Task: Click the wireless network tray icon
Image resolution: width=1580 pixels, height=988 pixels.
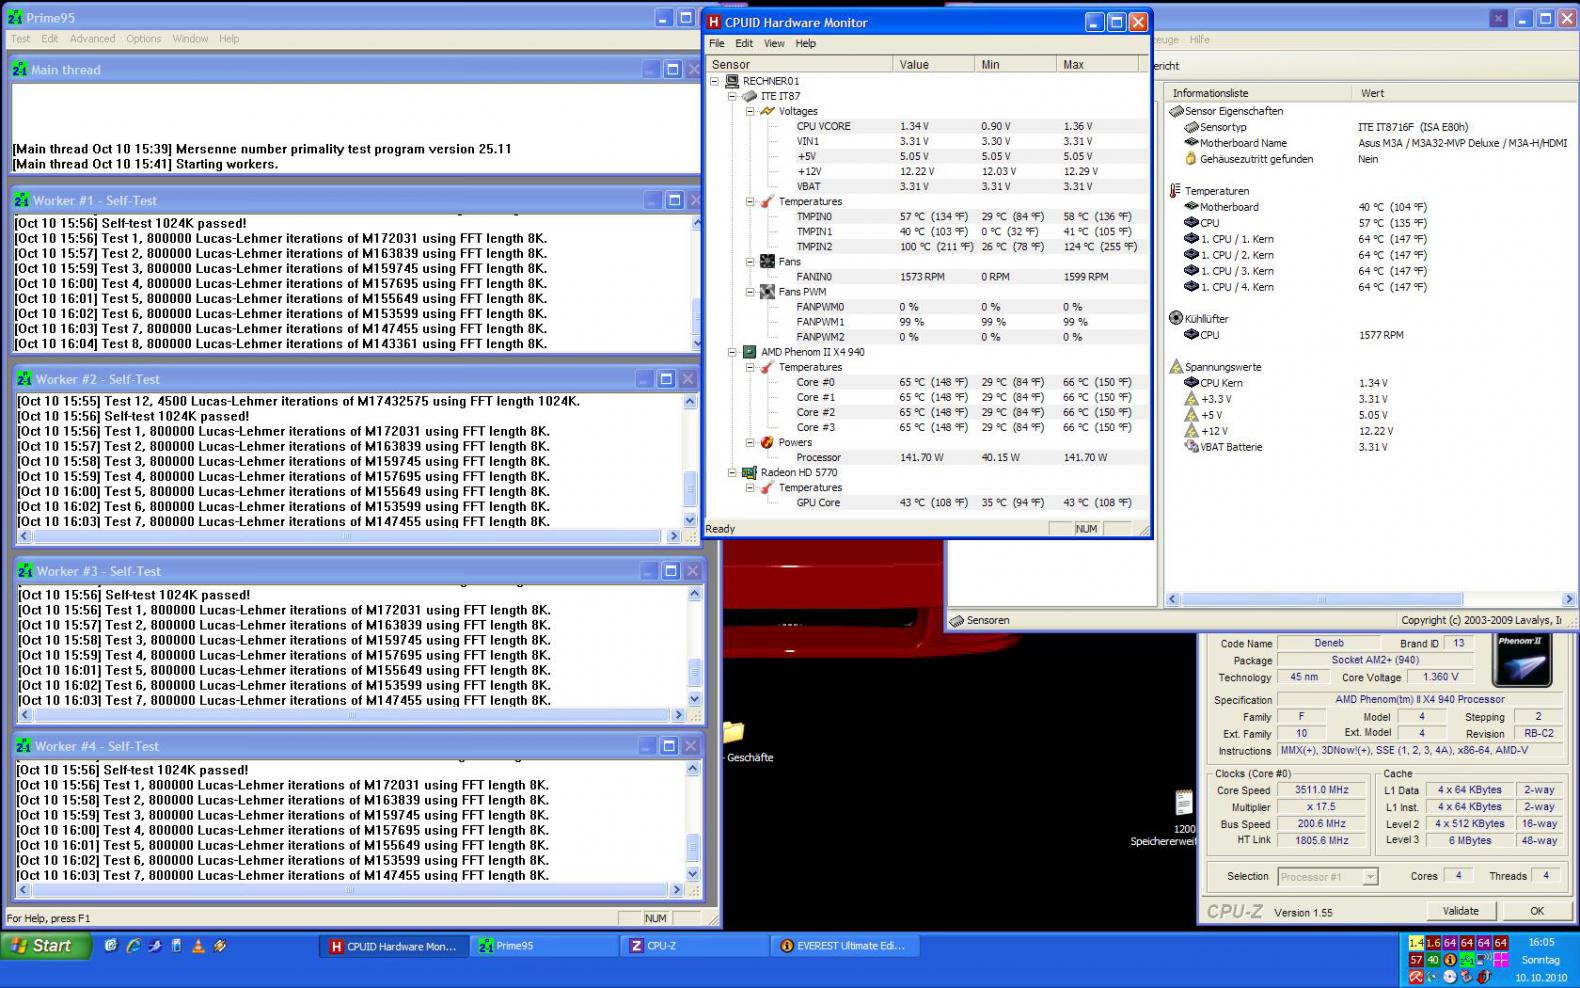Action: pos(1484,960)
